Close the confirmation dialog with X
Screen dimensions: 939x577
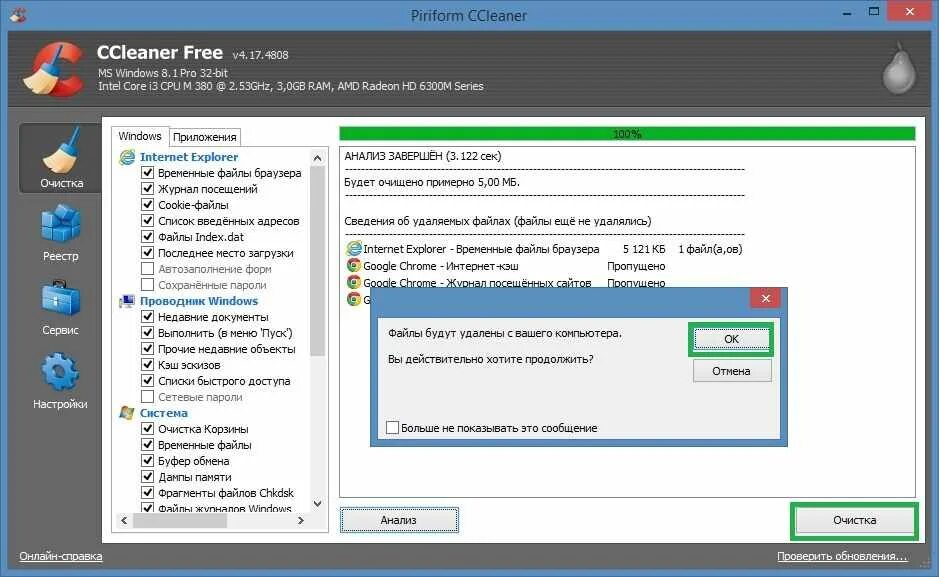765,298
